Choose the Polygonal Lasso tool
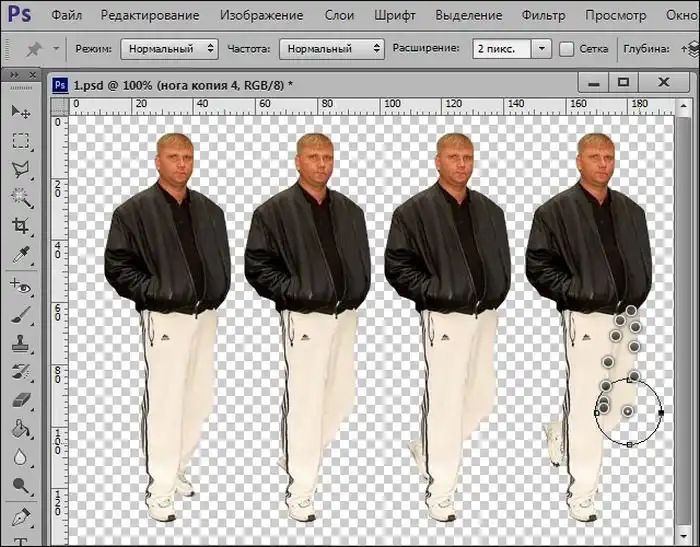This screenshot has height=547, width=700. point(20,169)
